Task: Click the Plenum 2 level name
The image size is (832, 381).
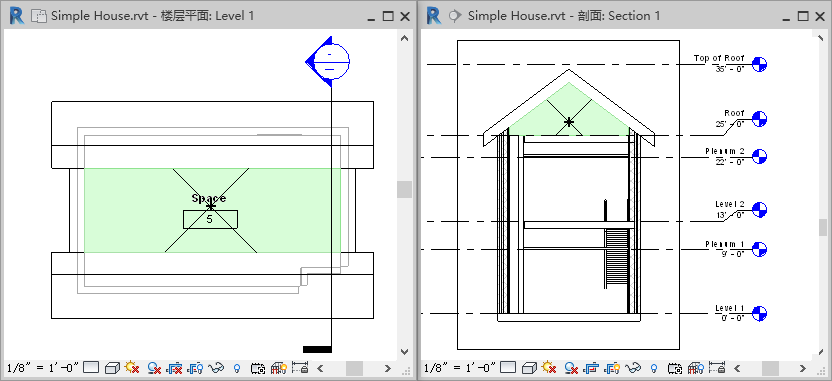Action: click(x=725, y=151)
